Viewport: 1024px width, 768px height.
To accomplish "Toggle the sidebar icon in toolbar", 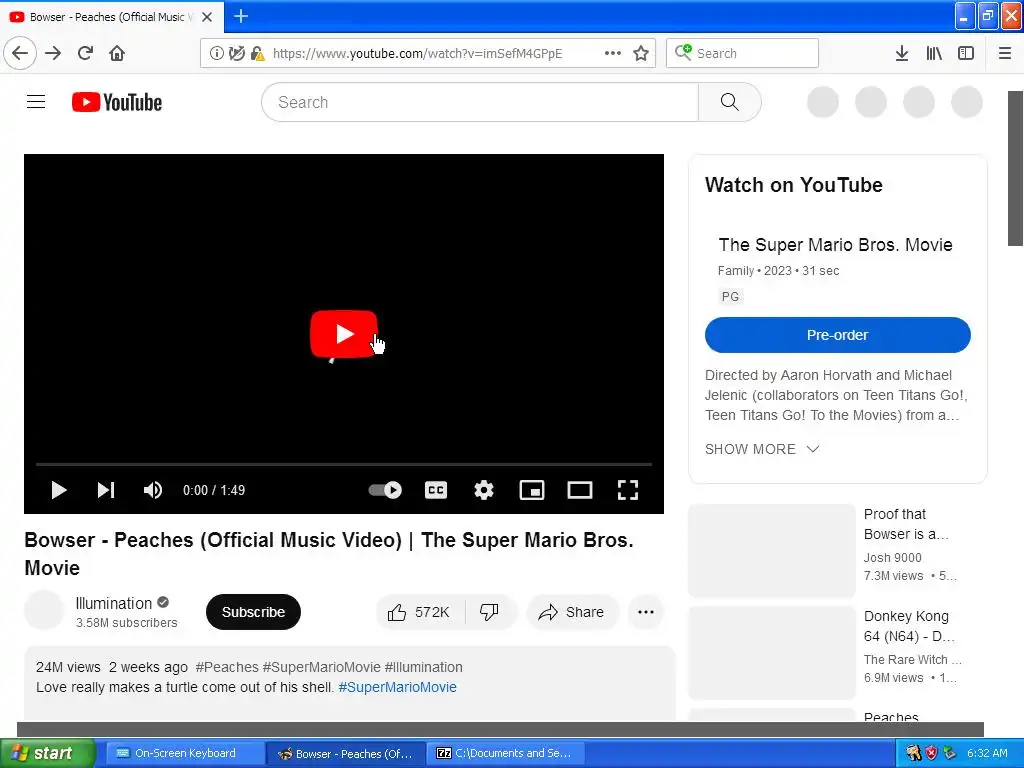I will pyautogui.click(x=966, y=53).
